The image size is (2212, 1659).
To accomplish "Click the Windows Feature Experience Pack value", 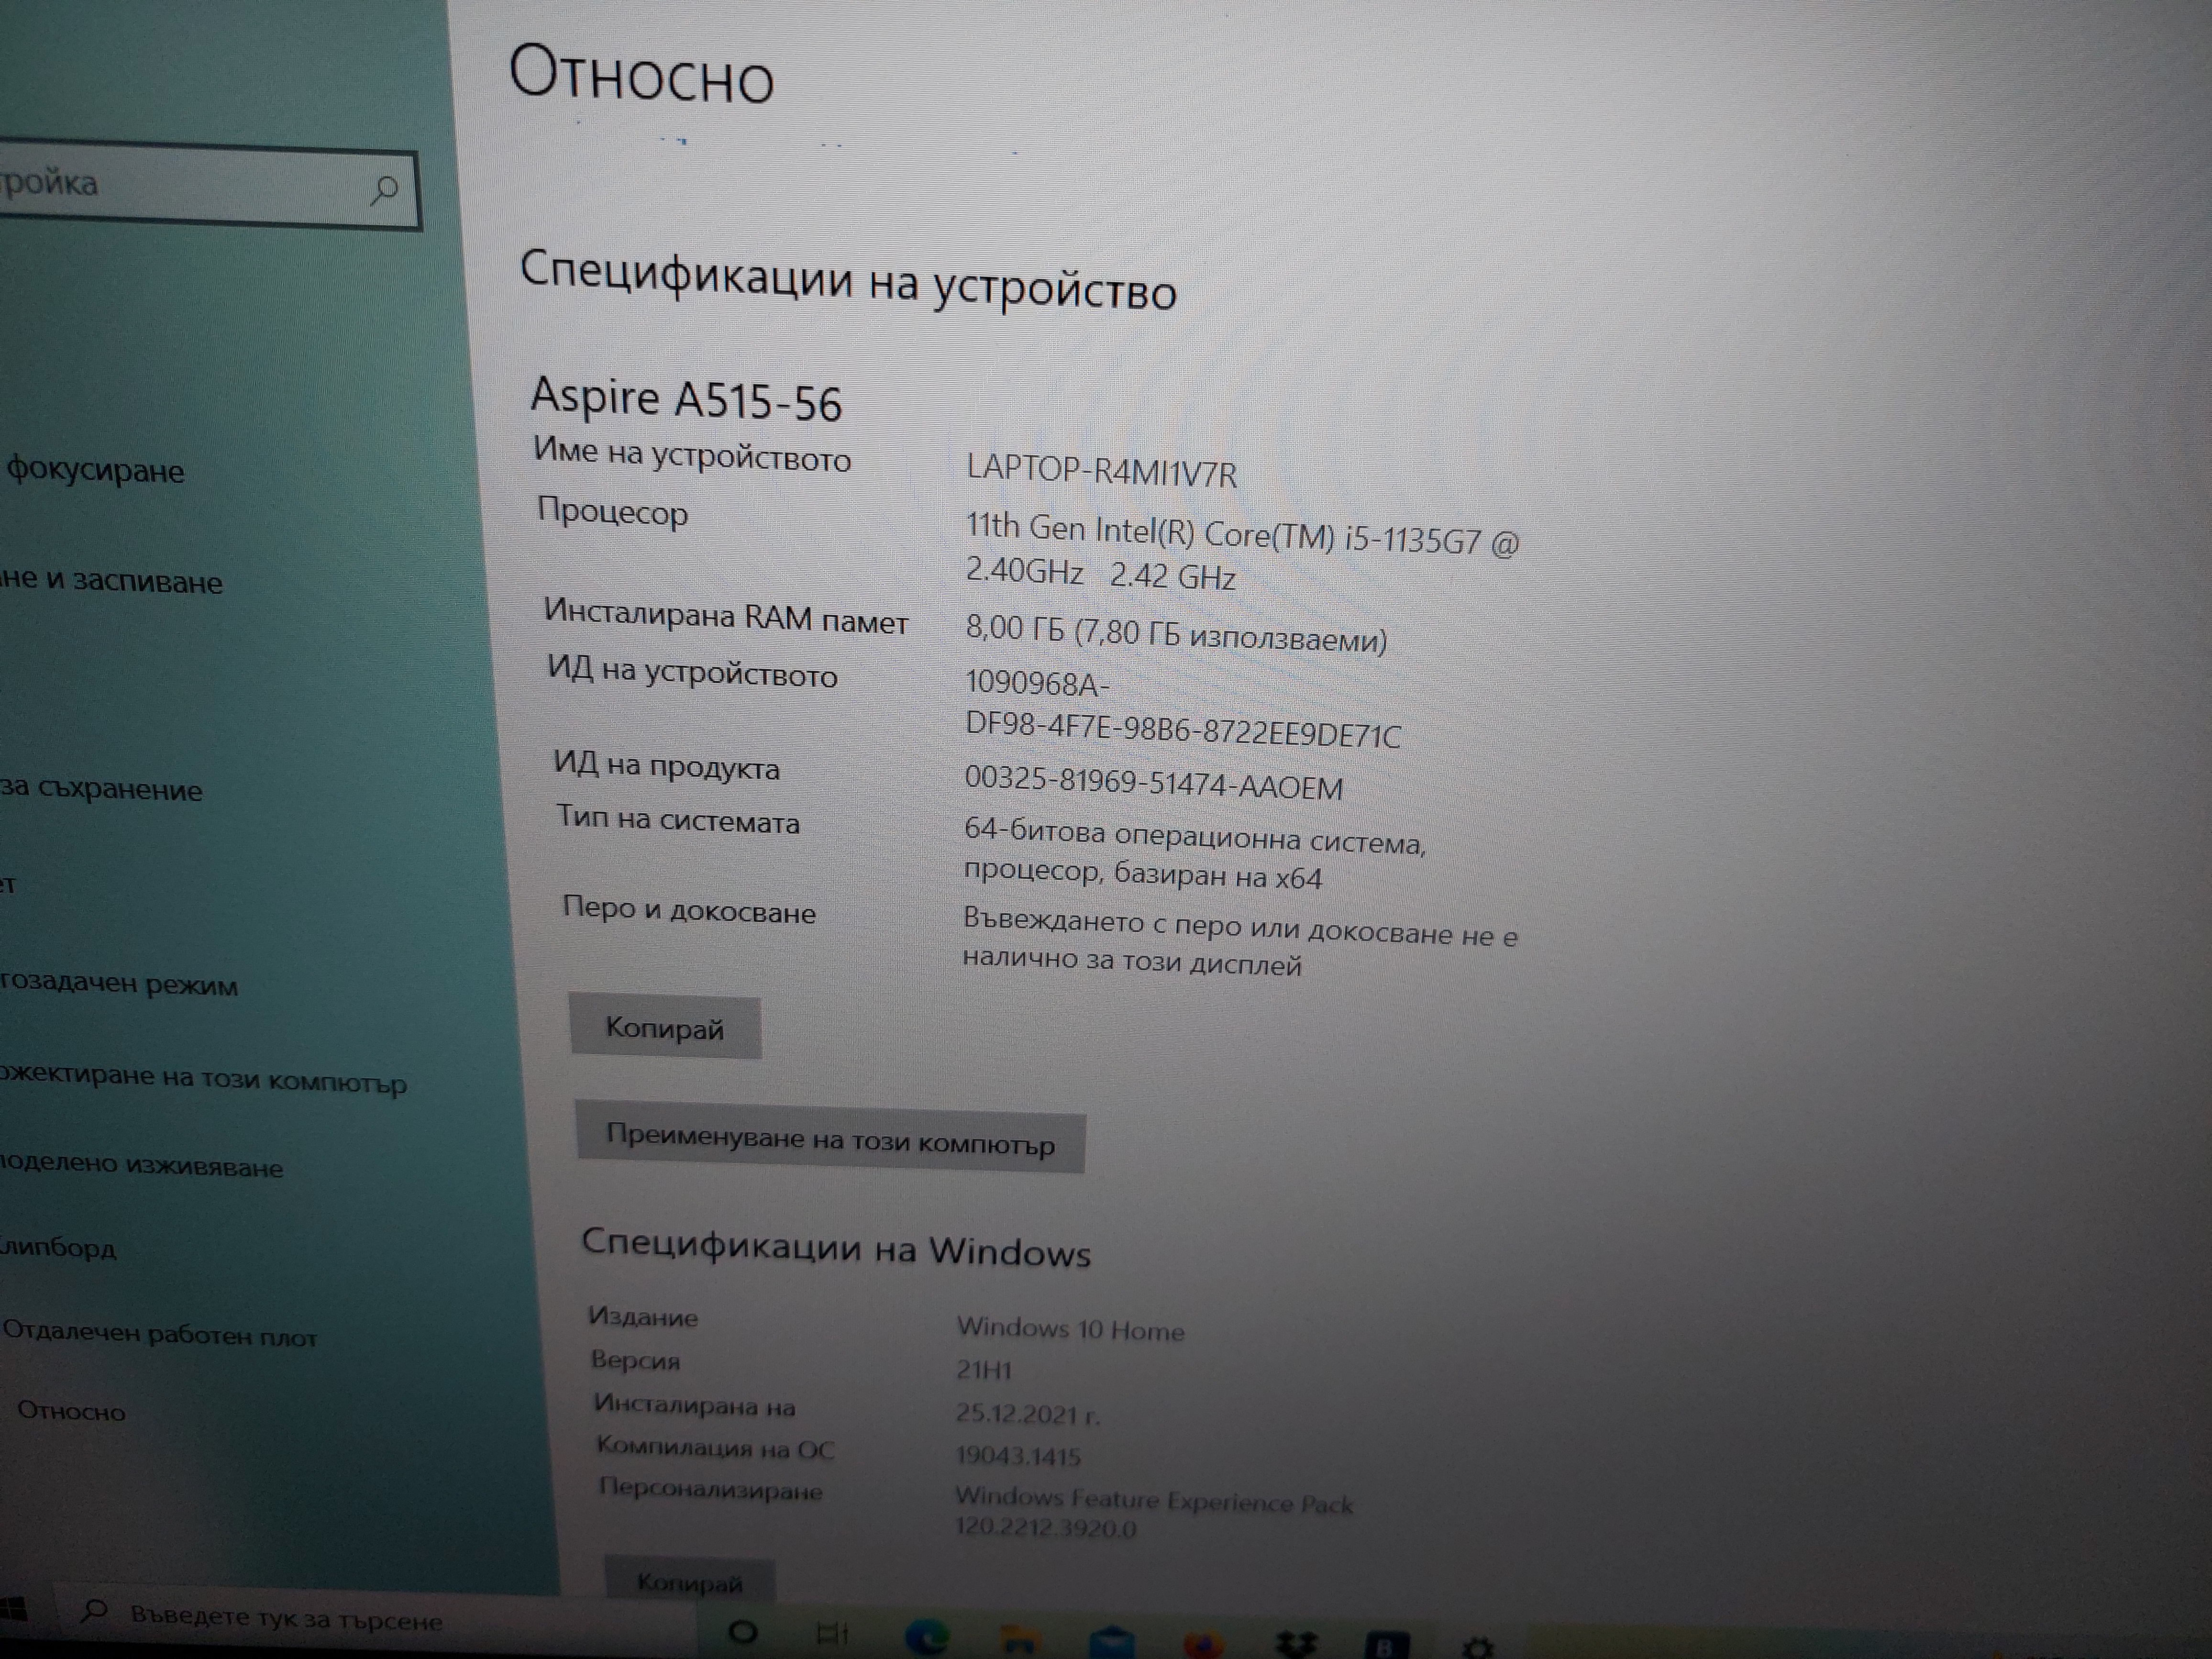I will [x=1153, y=1512].
